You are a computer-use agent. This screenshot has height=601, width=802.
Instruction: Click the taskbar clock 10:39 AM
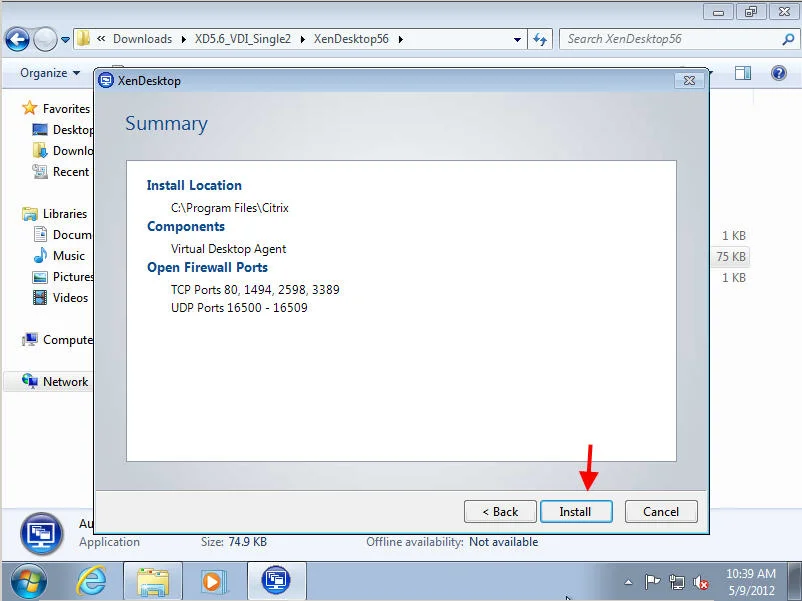click(x=751, y=573)
